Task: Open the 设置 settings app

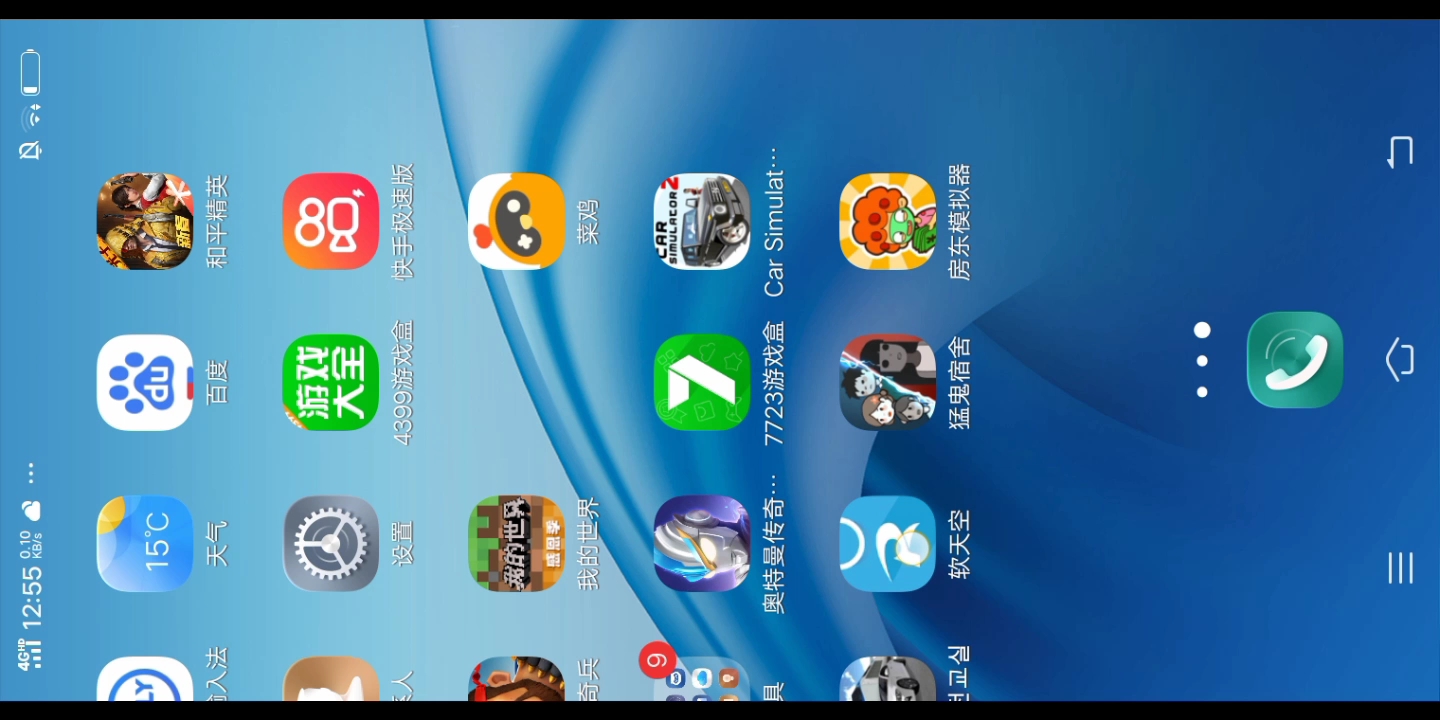Action: pyautogui.click(x=331, y=543)
